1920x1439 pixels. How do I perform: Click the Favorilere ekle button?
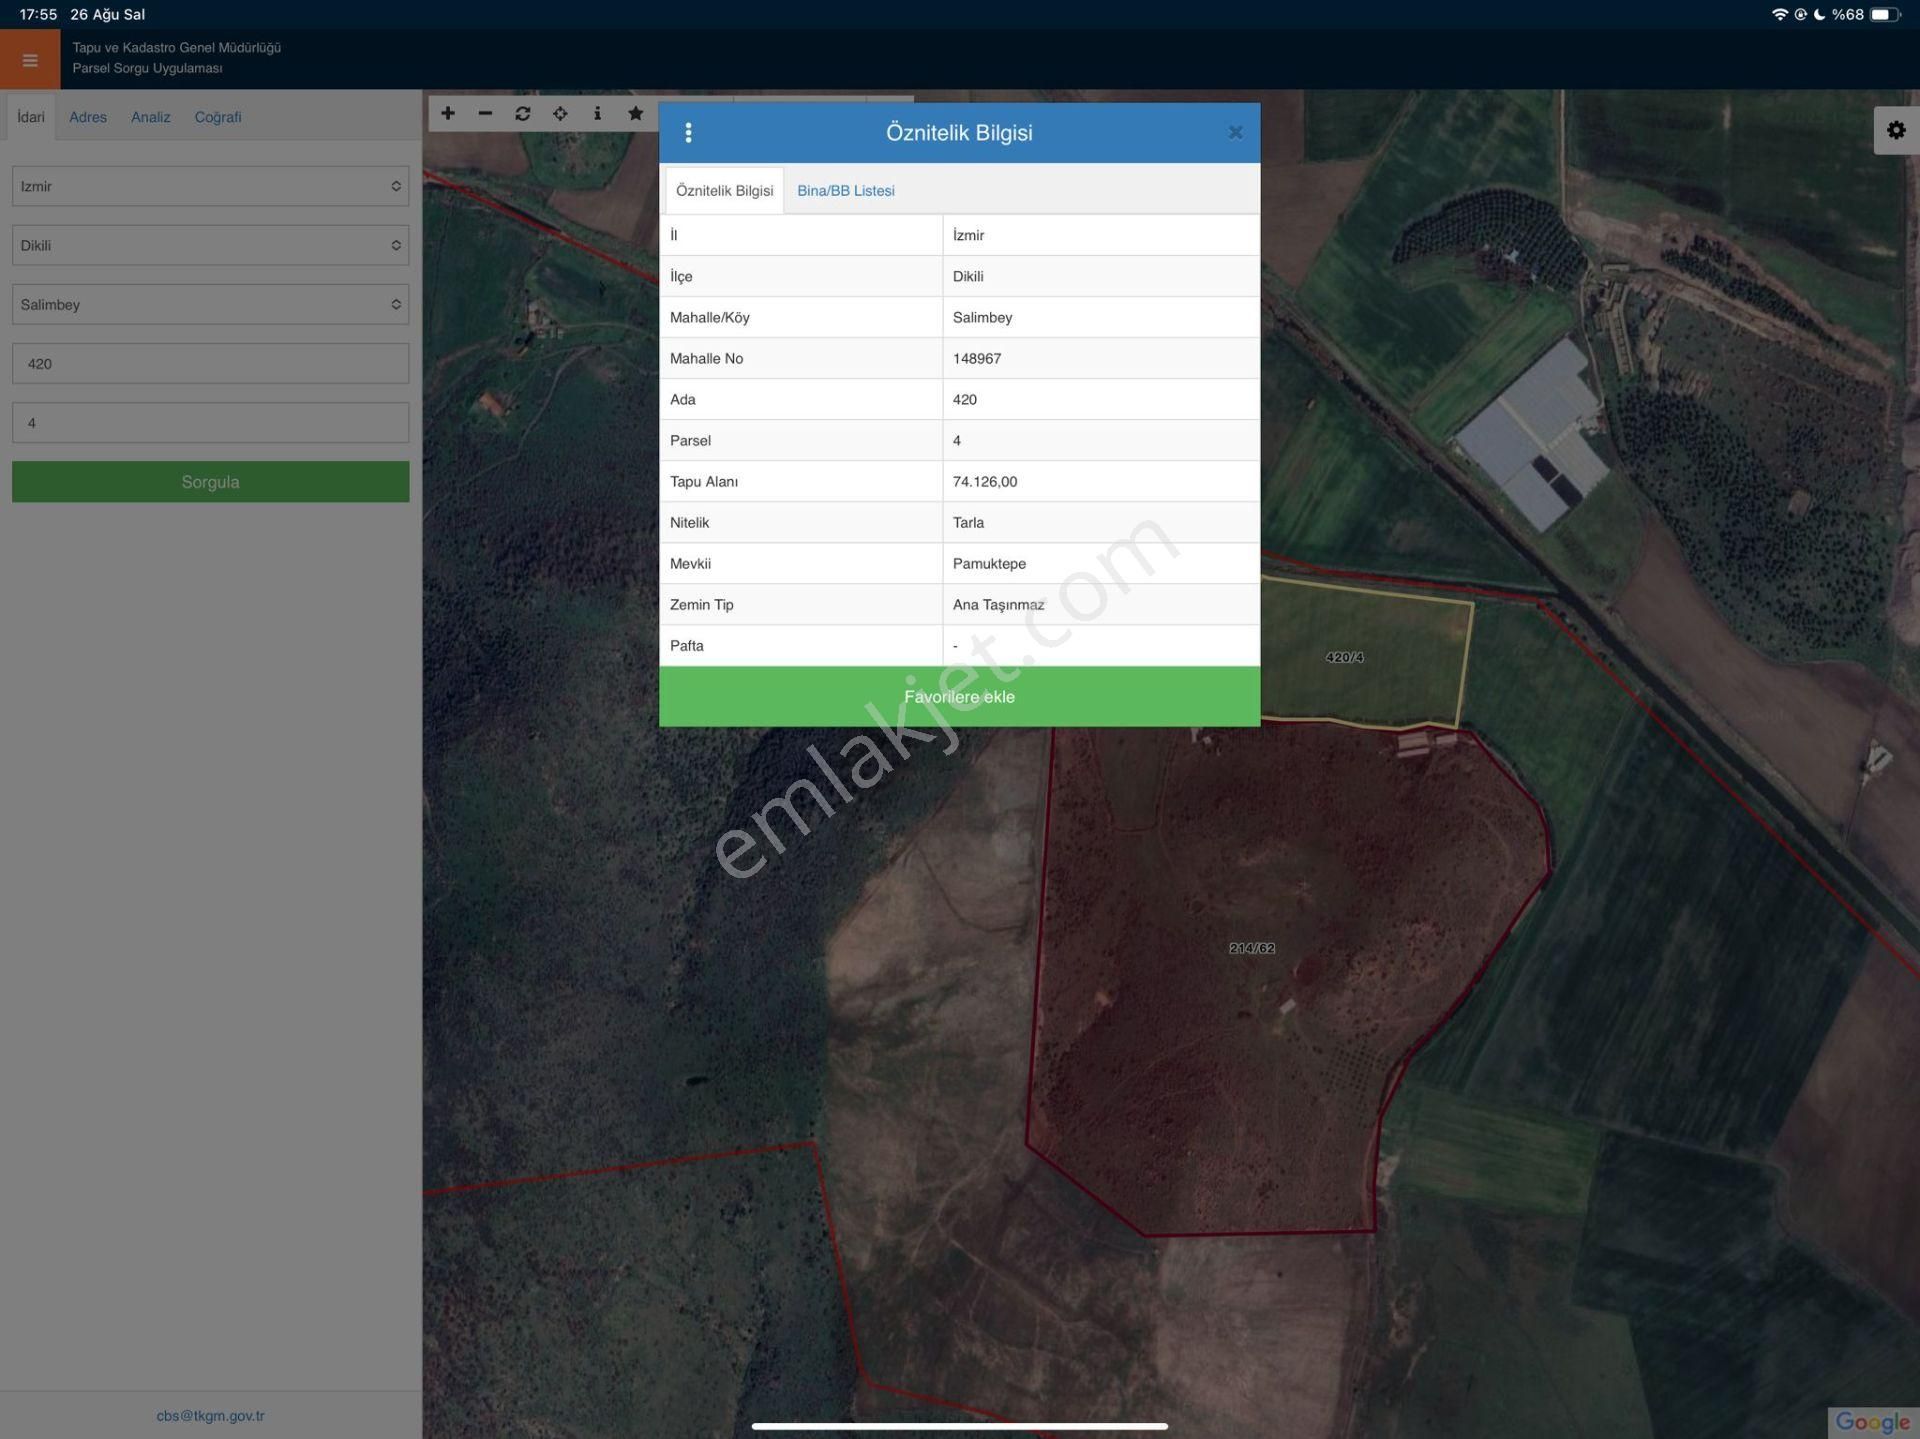click(959, 697)
